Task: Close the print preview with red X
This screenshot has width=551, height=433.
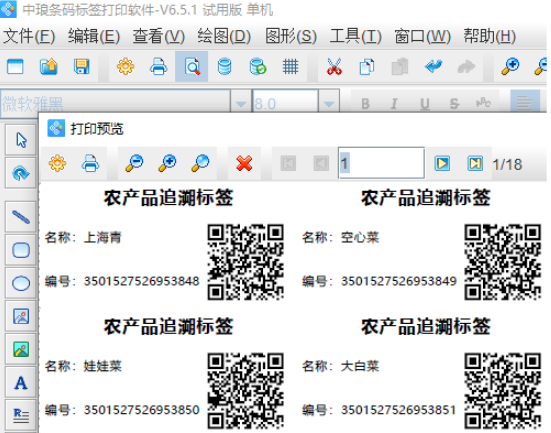Action: (x=244, y=163)
